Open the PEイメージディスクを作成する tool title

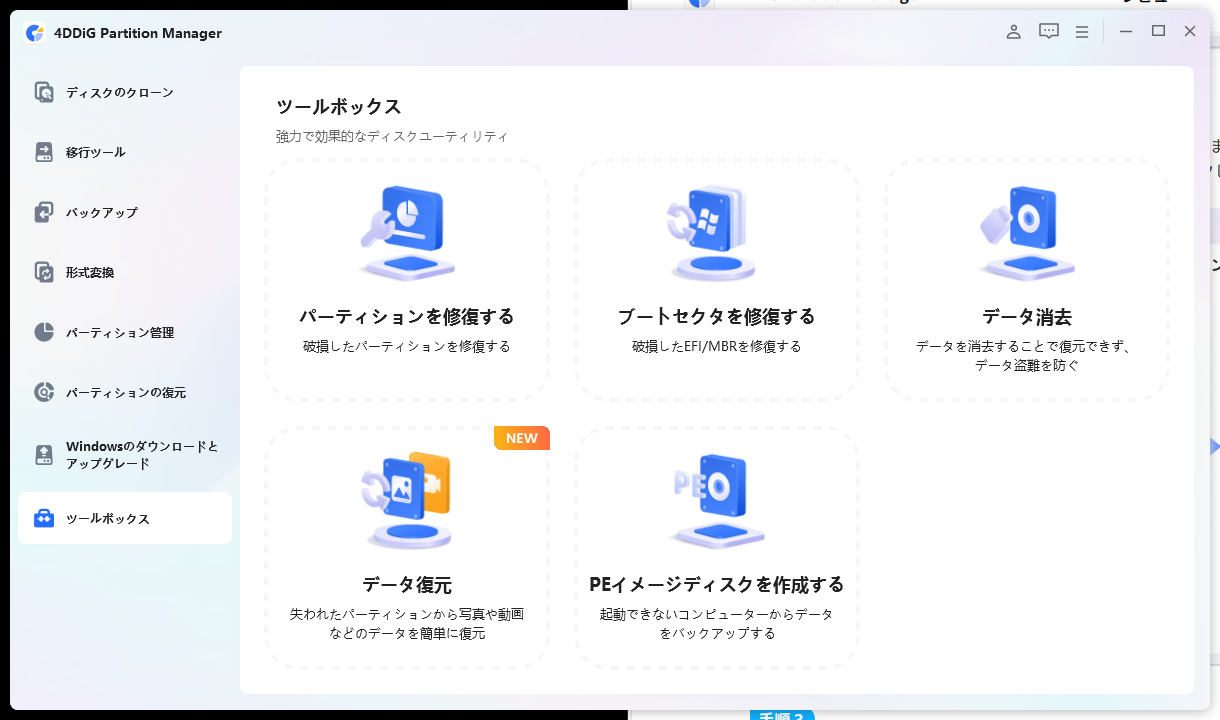(717, 585)
